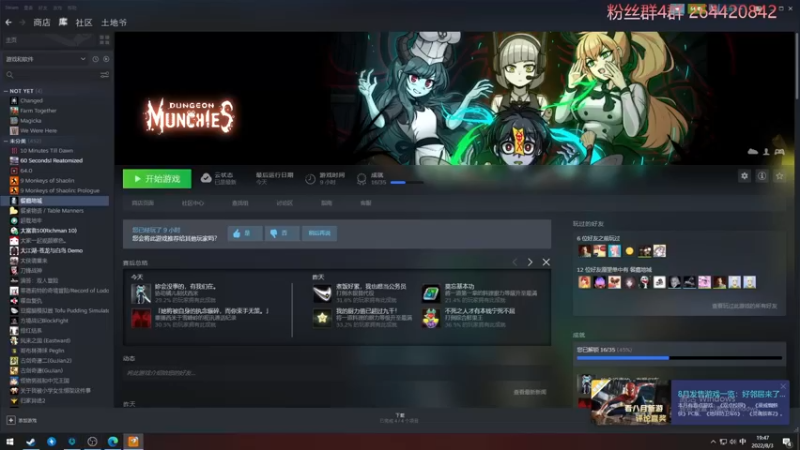Close the post-game summary panel

pyautogui.click(x=546, y=262)
